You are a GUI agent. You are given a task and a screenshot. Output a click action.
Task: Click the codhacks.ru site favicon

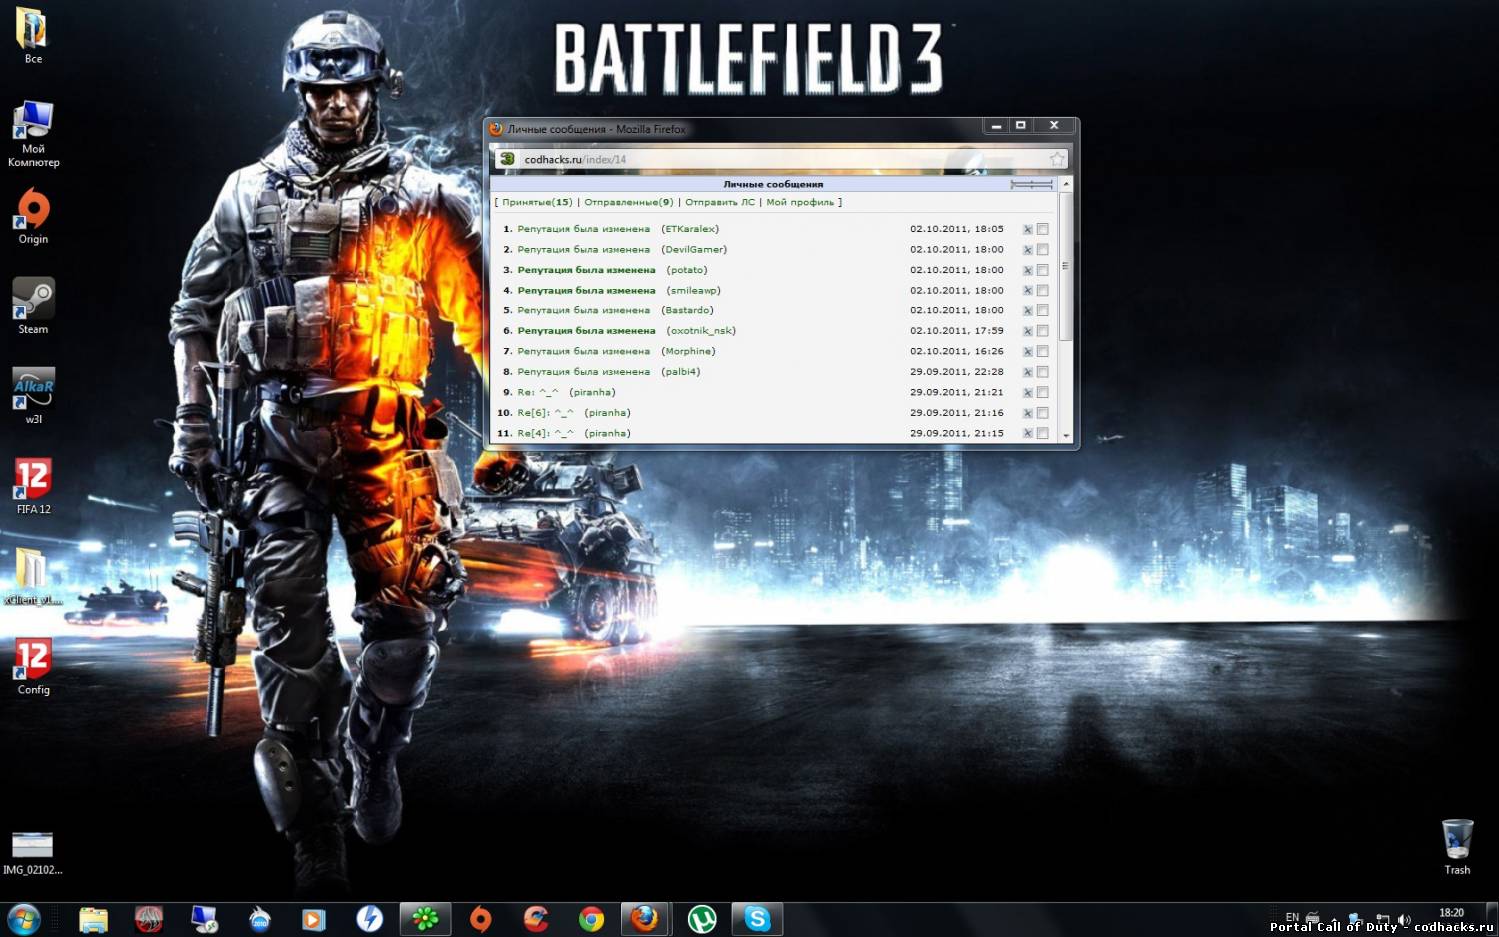point(507,159)
